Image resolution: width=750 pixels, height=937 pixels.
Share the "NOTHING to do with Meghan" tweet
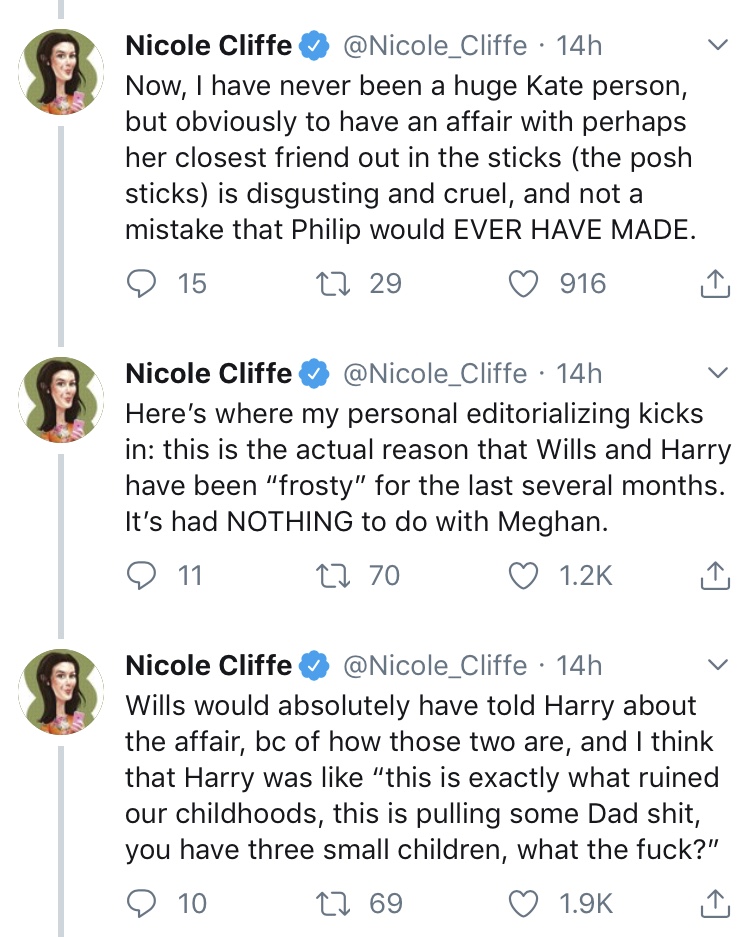[712, 576]
